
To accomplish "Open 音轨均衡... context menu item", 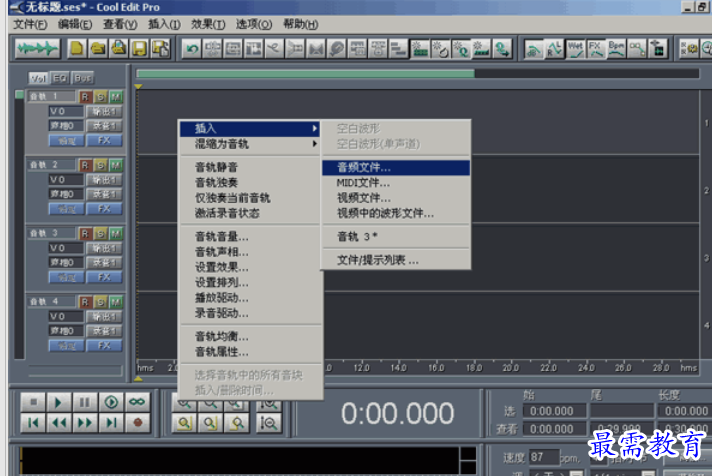I will [250, 337].
